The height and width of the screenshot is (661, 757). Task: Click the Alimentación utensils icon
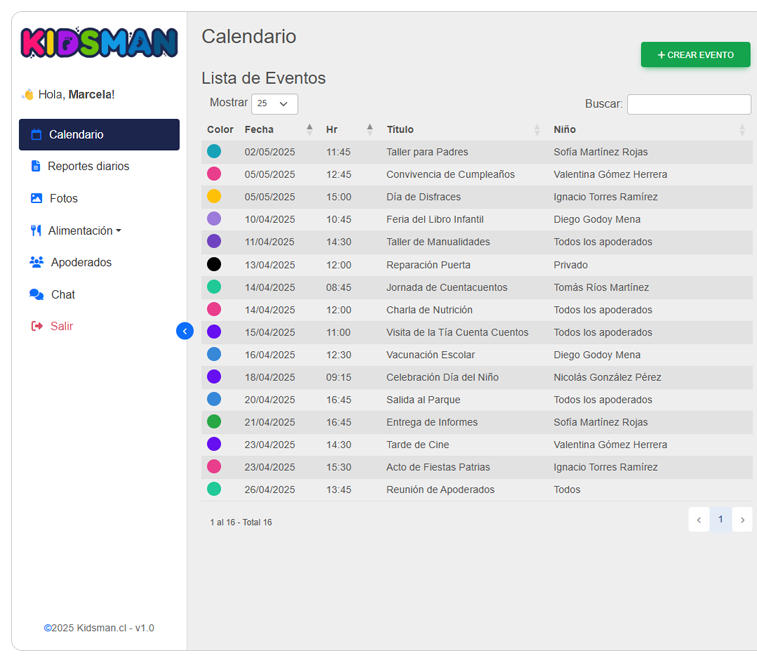pos(36,230)
